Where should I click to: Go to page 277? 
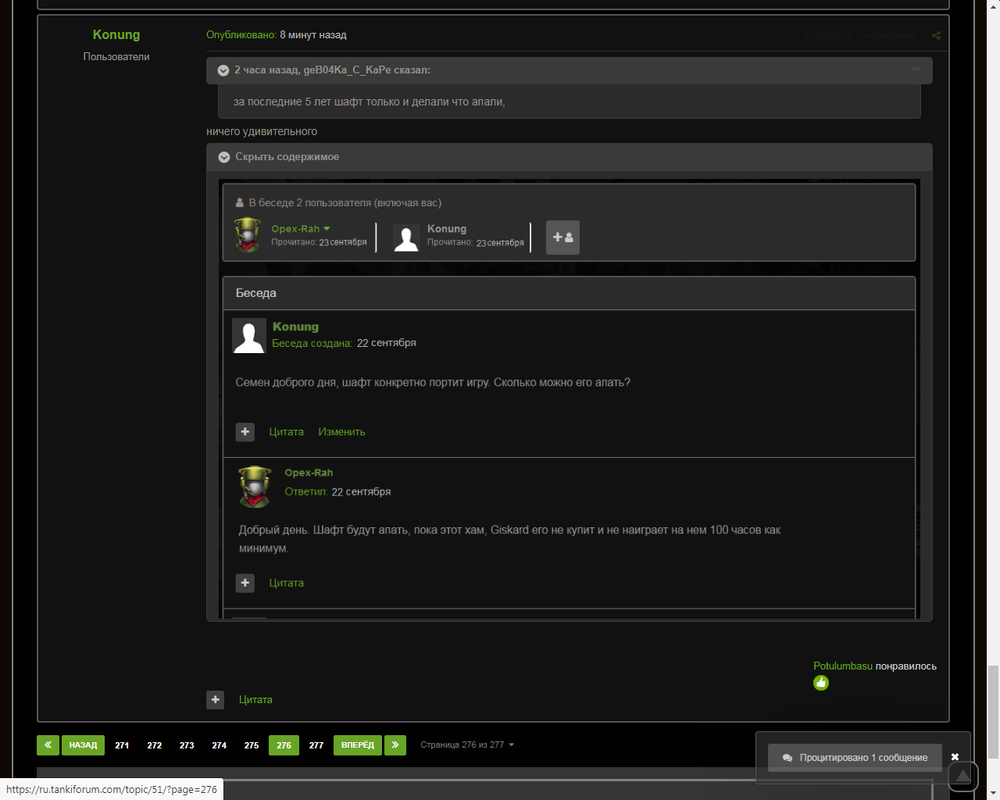click(316, 745)
